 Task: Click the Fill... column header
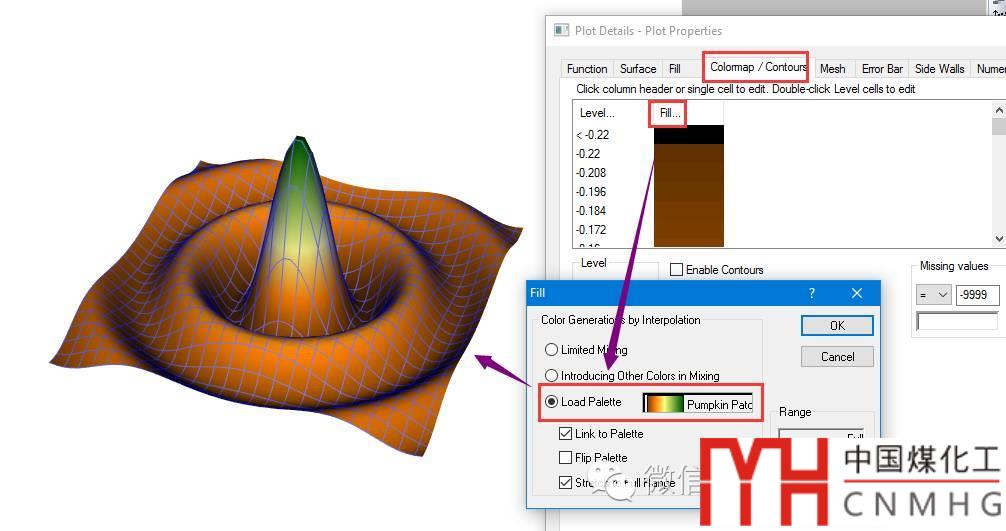(670, 113)
